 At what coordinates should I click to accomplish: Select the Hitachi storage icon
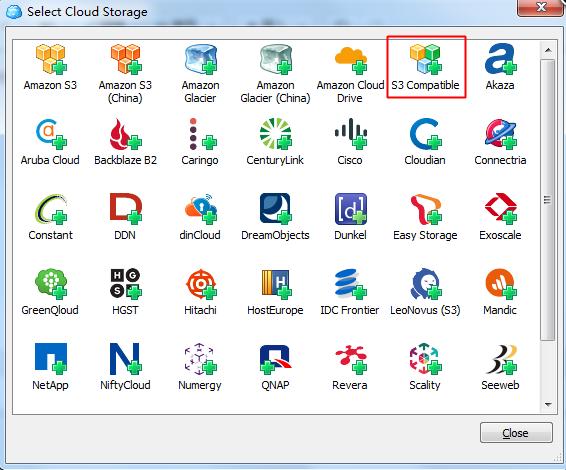(201, 284)
